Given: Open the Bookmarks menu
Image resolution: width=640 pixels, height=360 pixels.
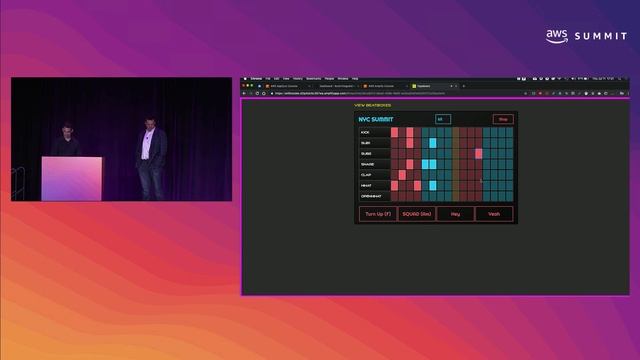Looking at the screenshot, I should pyautogui.click(x=313, y=79).
